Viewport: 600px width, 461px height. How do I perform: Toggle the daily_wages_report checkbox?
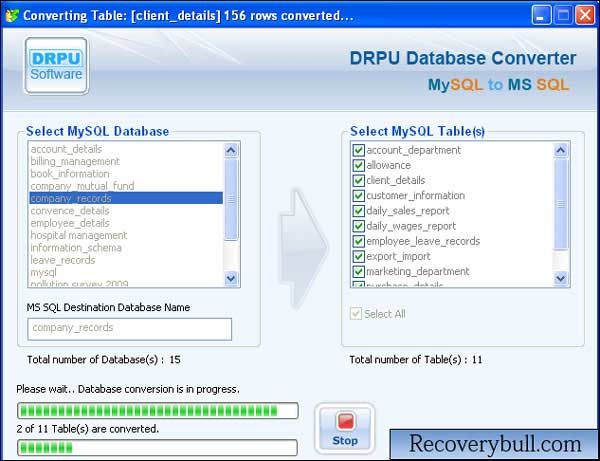coord(359,226)
